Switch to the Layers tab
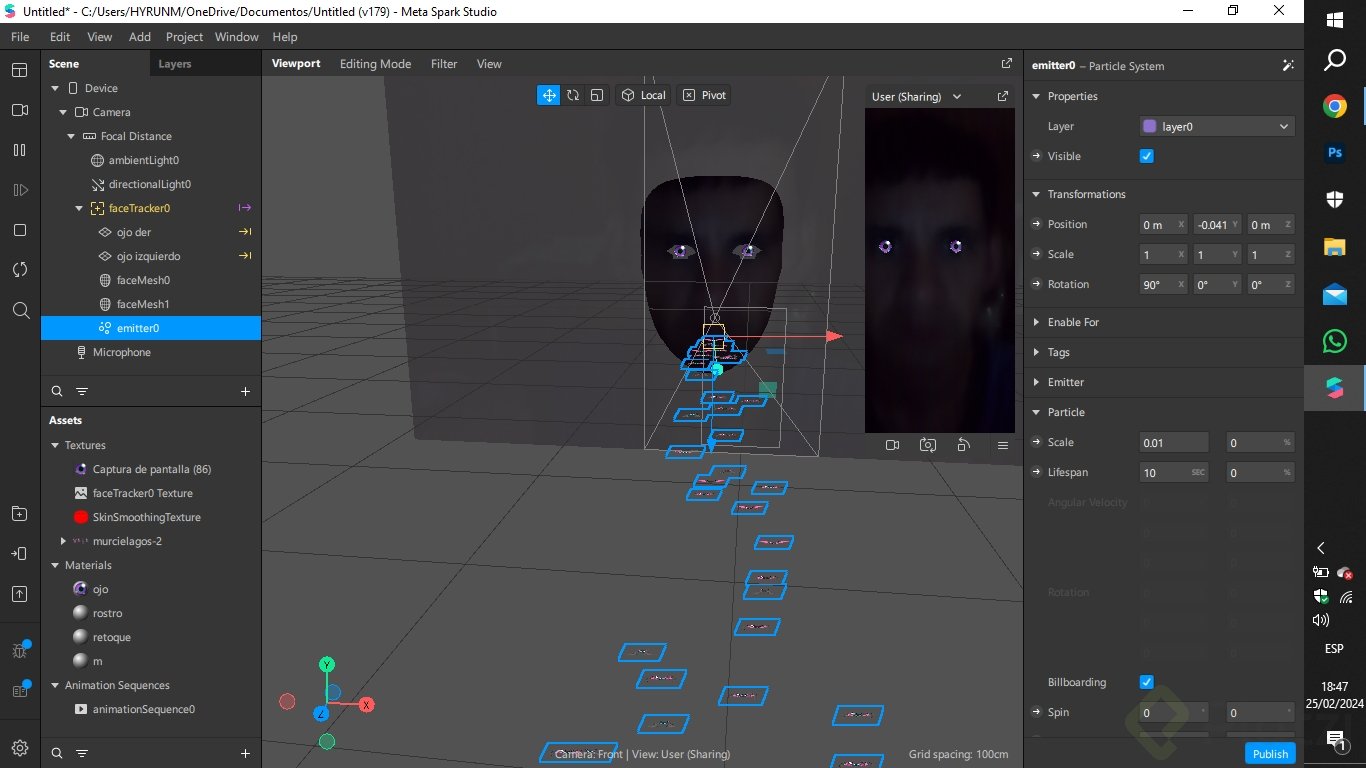The height and width of the screenshot is (768, 1366). click(x=175, y=64)
